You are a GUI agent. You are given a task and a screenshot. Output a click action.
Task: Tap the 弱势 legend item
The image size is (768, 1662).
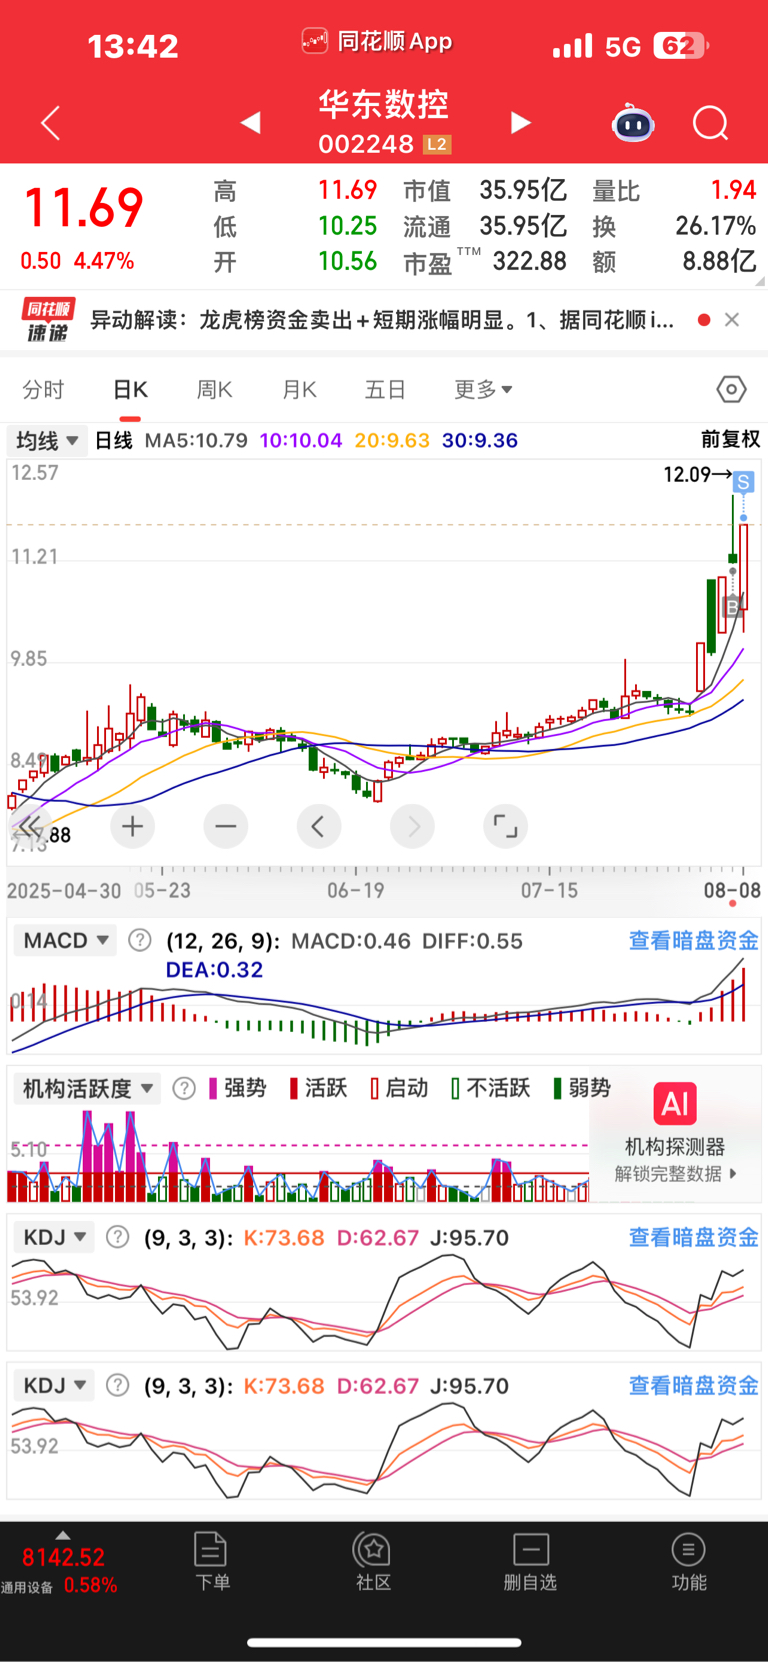coord(581,1088)
